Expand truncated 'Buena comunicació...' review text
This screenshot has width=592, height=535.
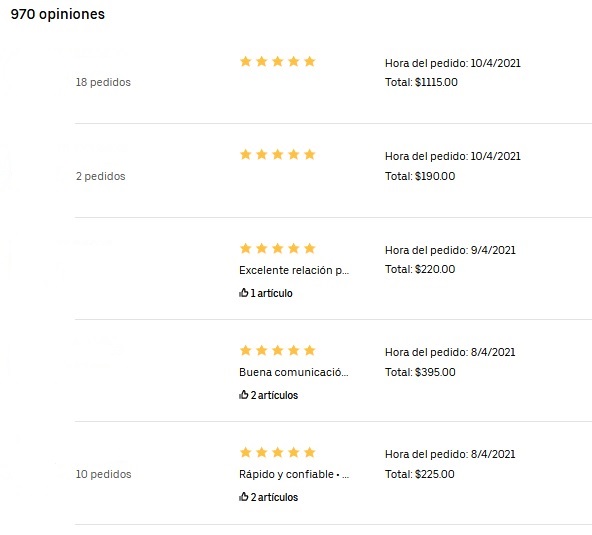[x=294, y=372]
